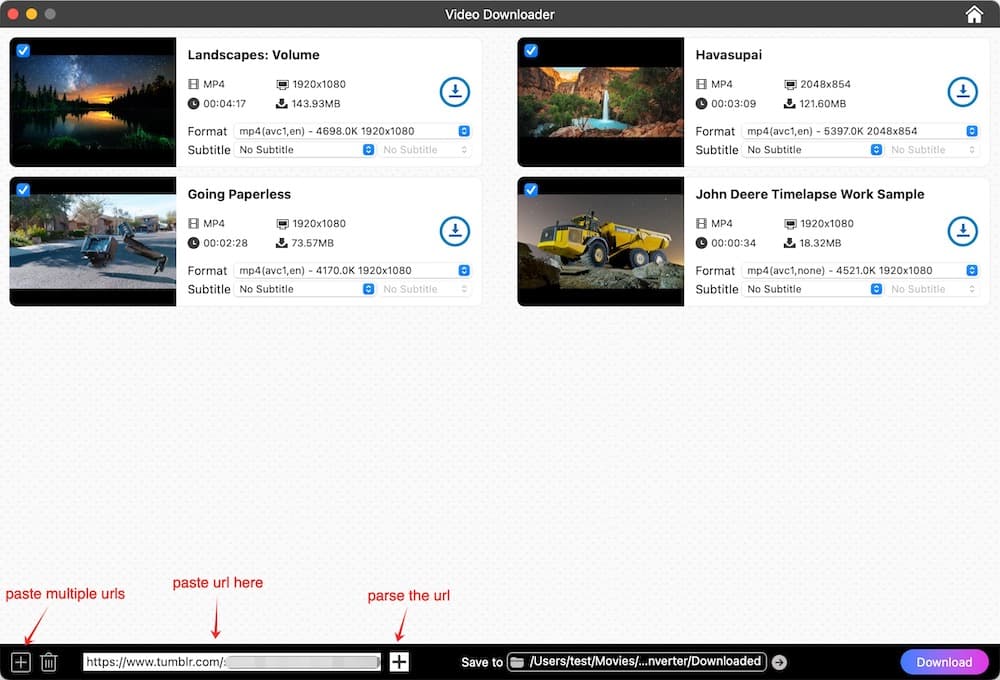Download John Deere Timelapse Work Sample video
Screen dimensions: 1000x680
(962, 231)
